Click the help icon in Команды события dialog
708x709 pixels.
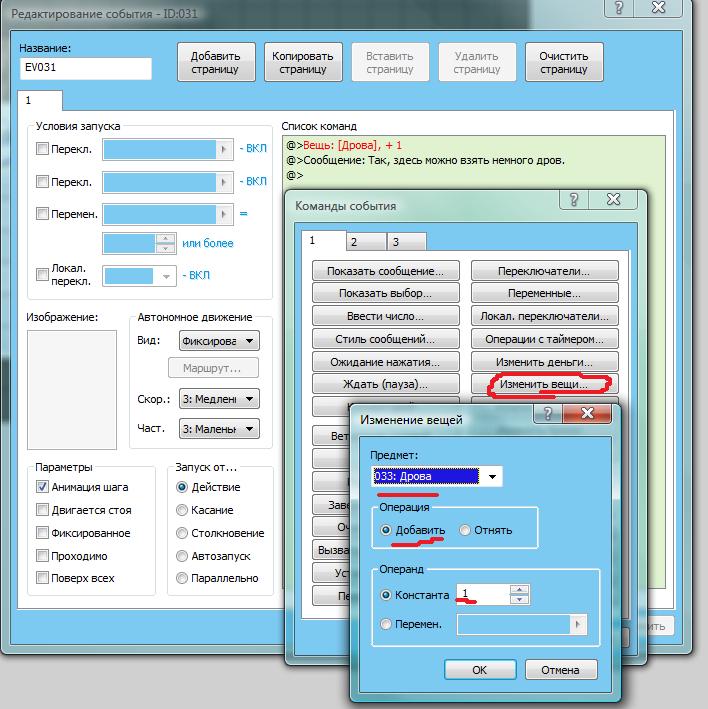(577, 200)
